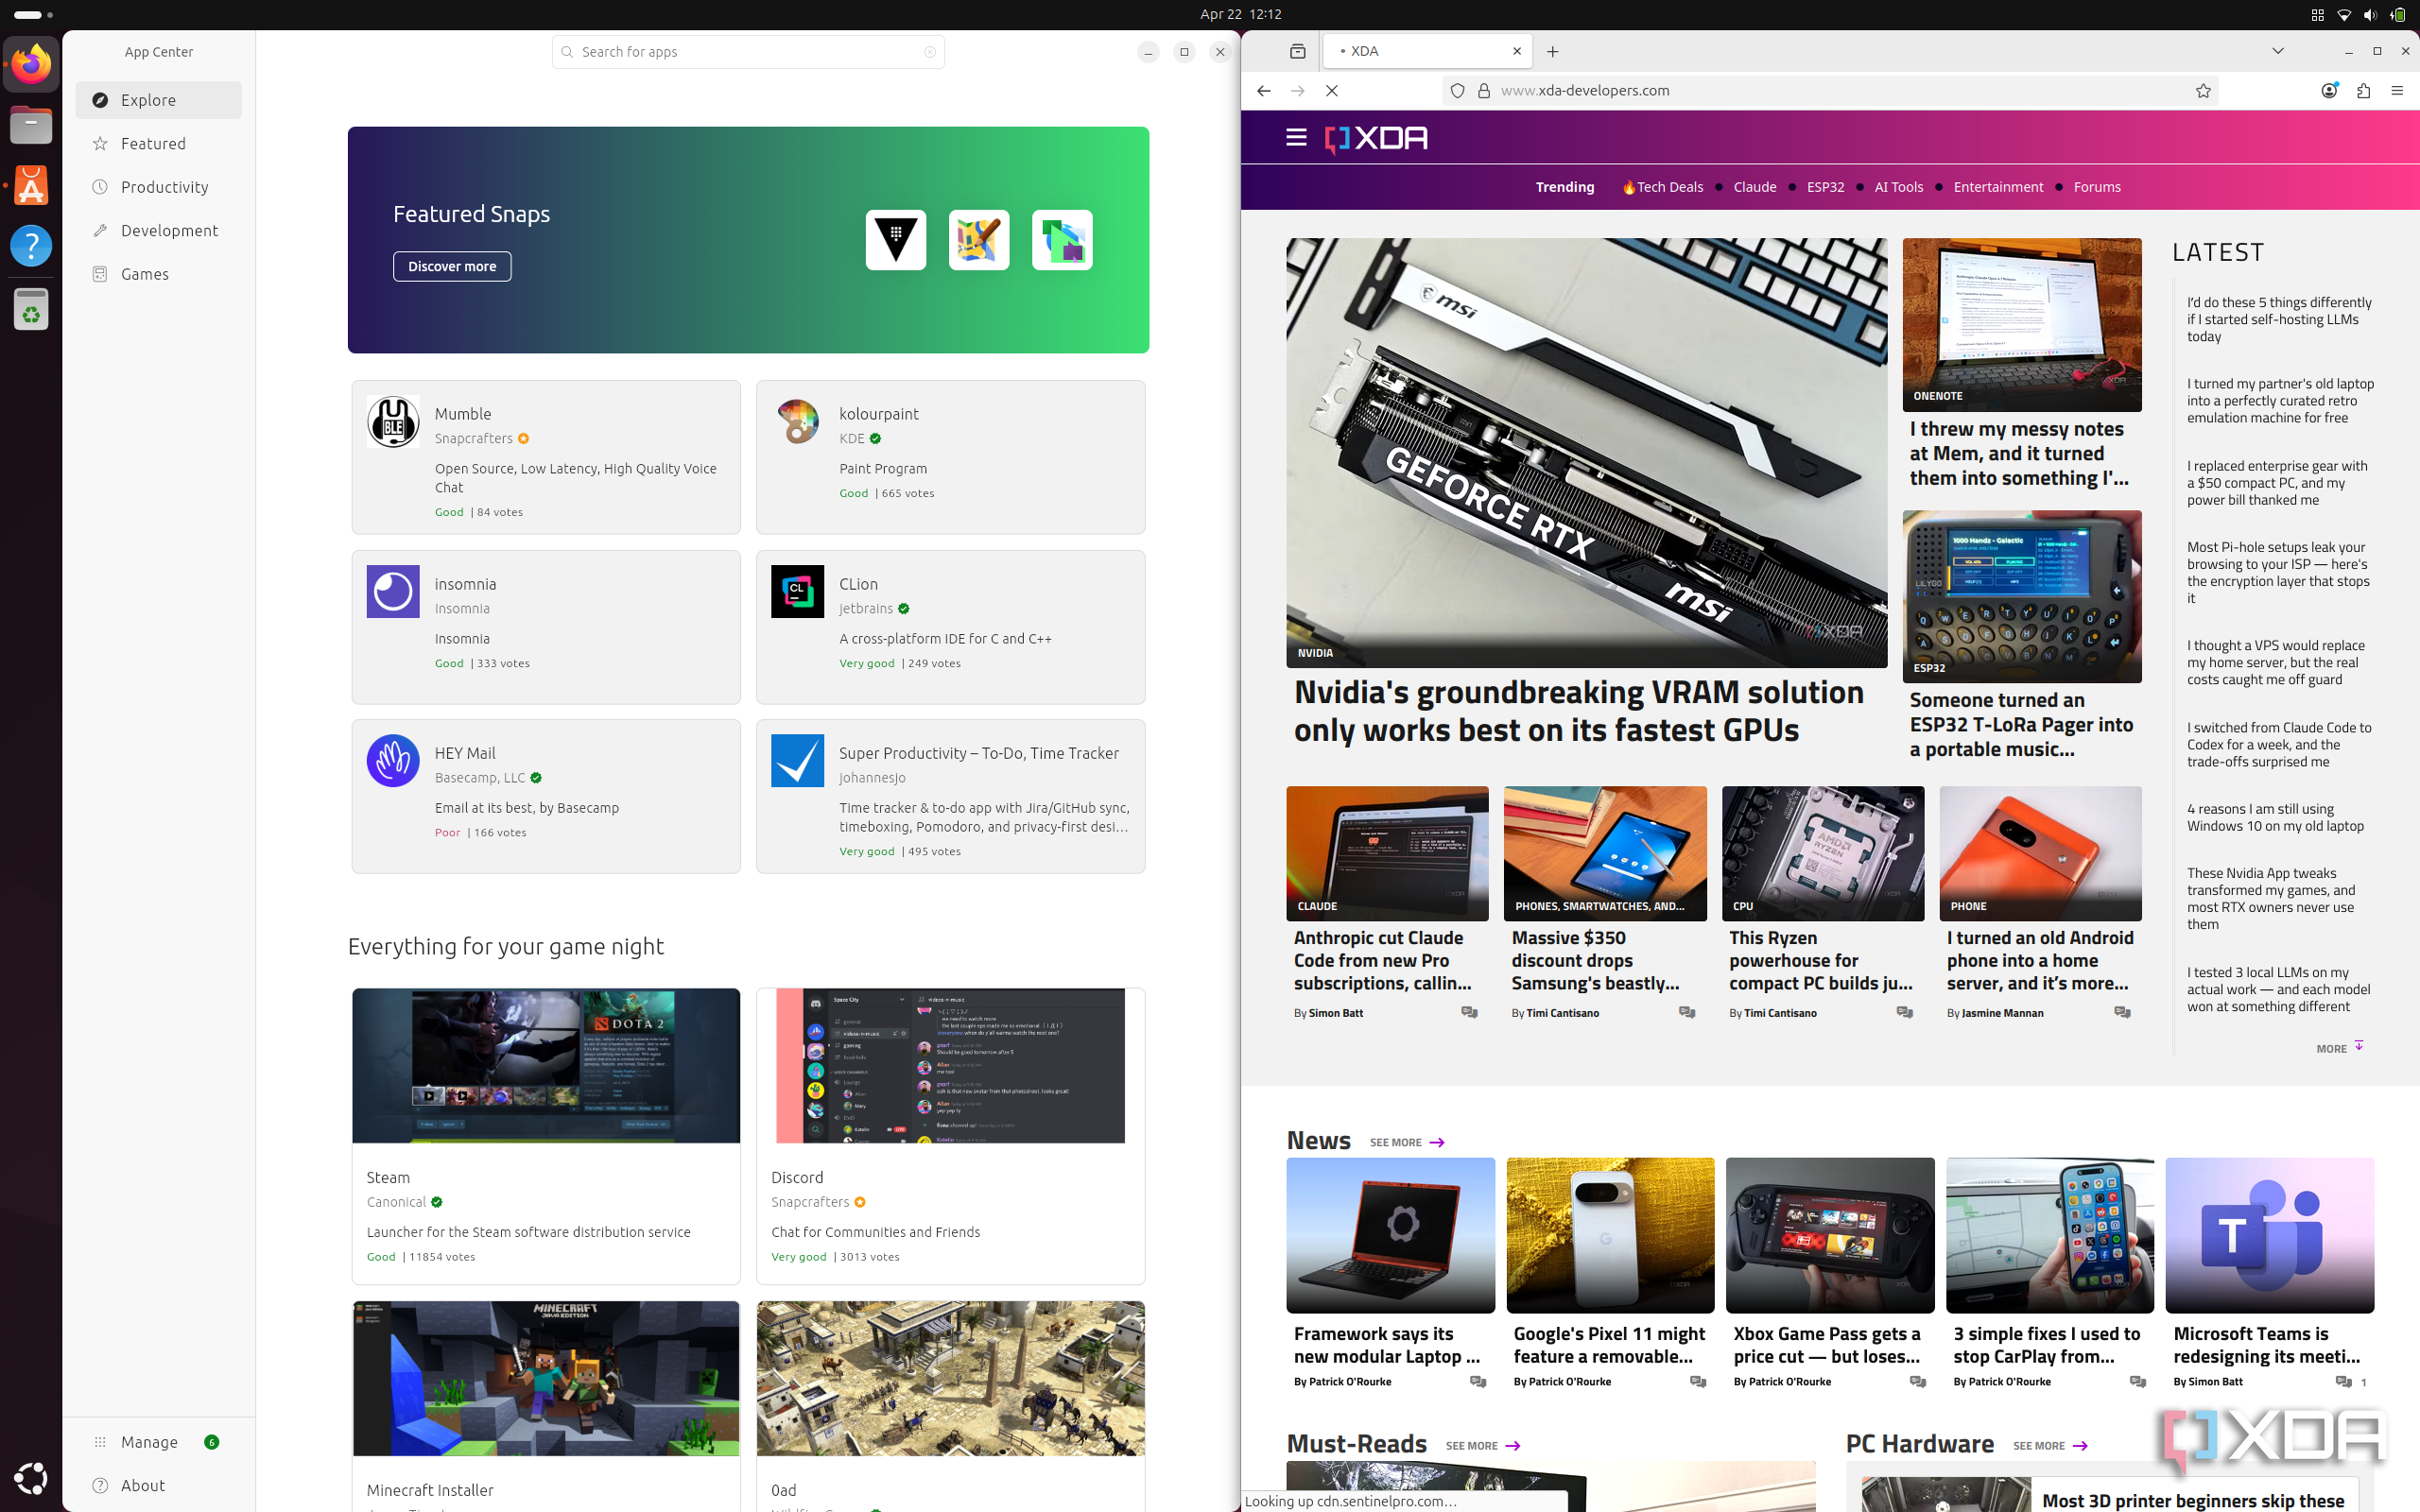This screenshot has width=2420, height=1512.
Task: Open first featured snap icon in banner
Action: pyautogui.click(x=896, y=240)
